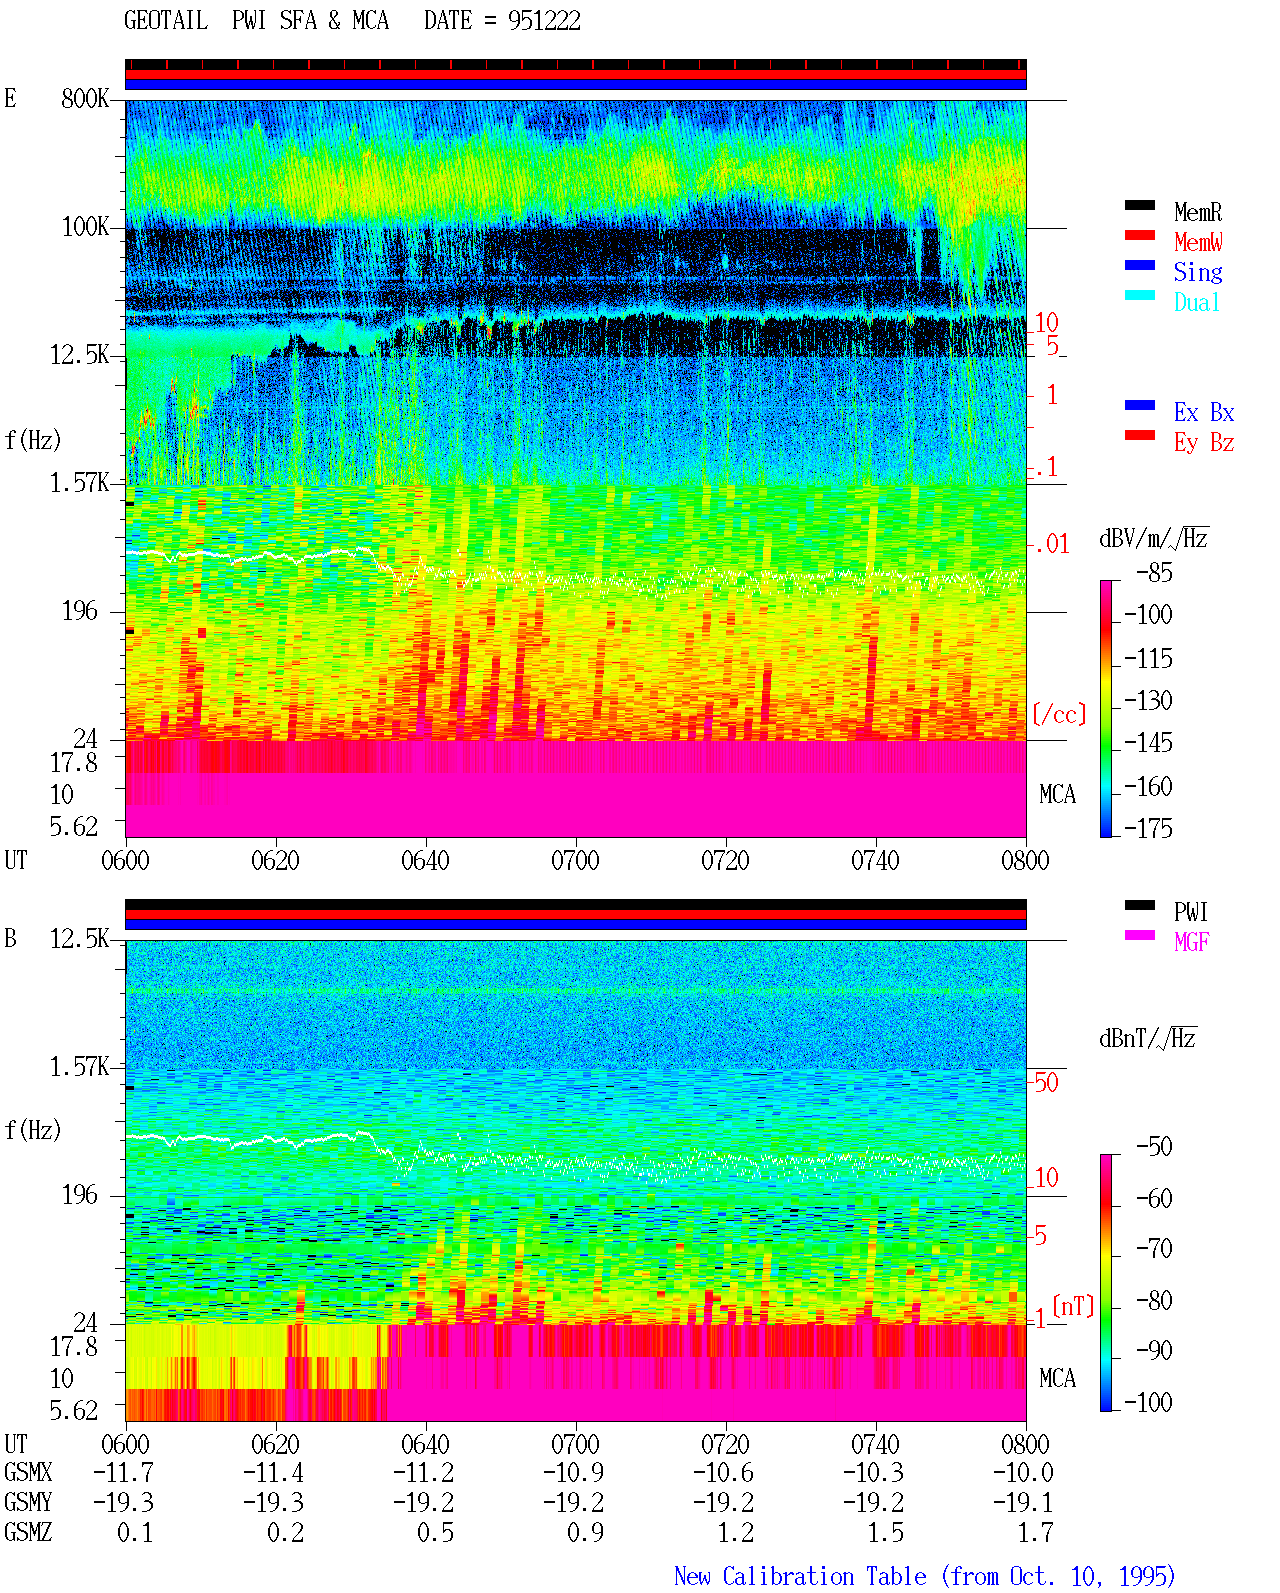Click the GSMZ value 0.1
The height and width of the screenshot is (1593, 1280).
click(136, 1532)
